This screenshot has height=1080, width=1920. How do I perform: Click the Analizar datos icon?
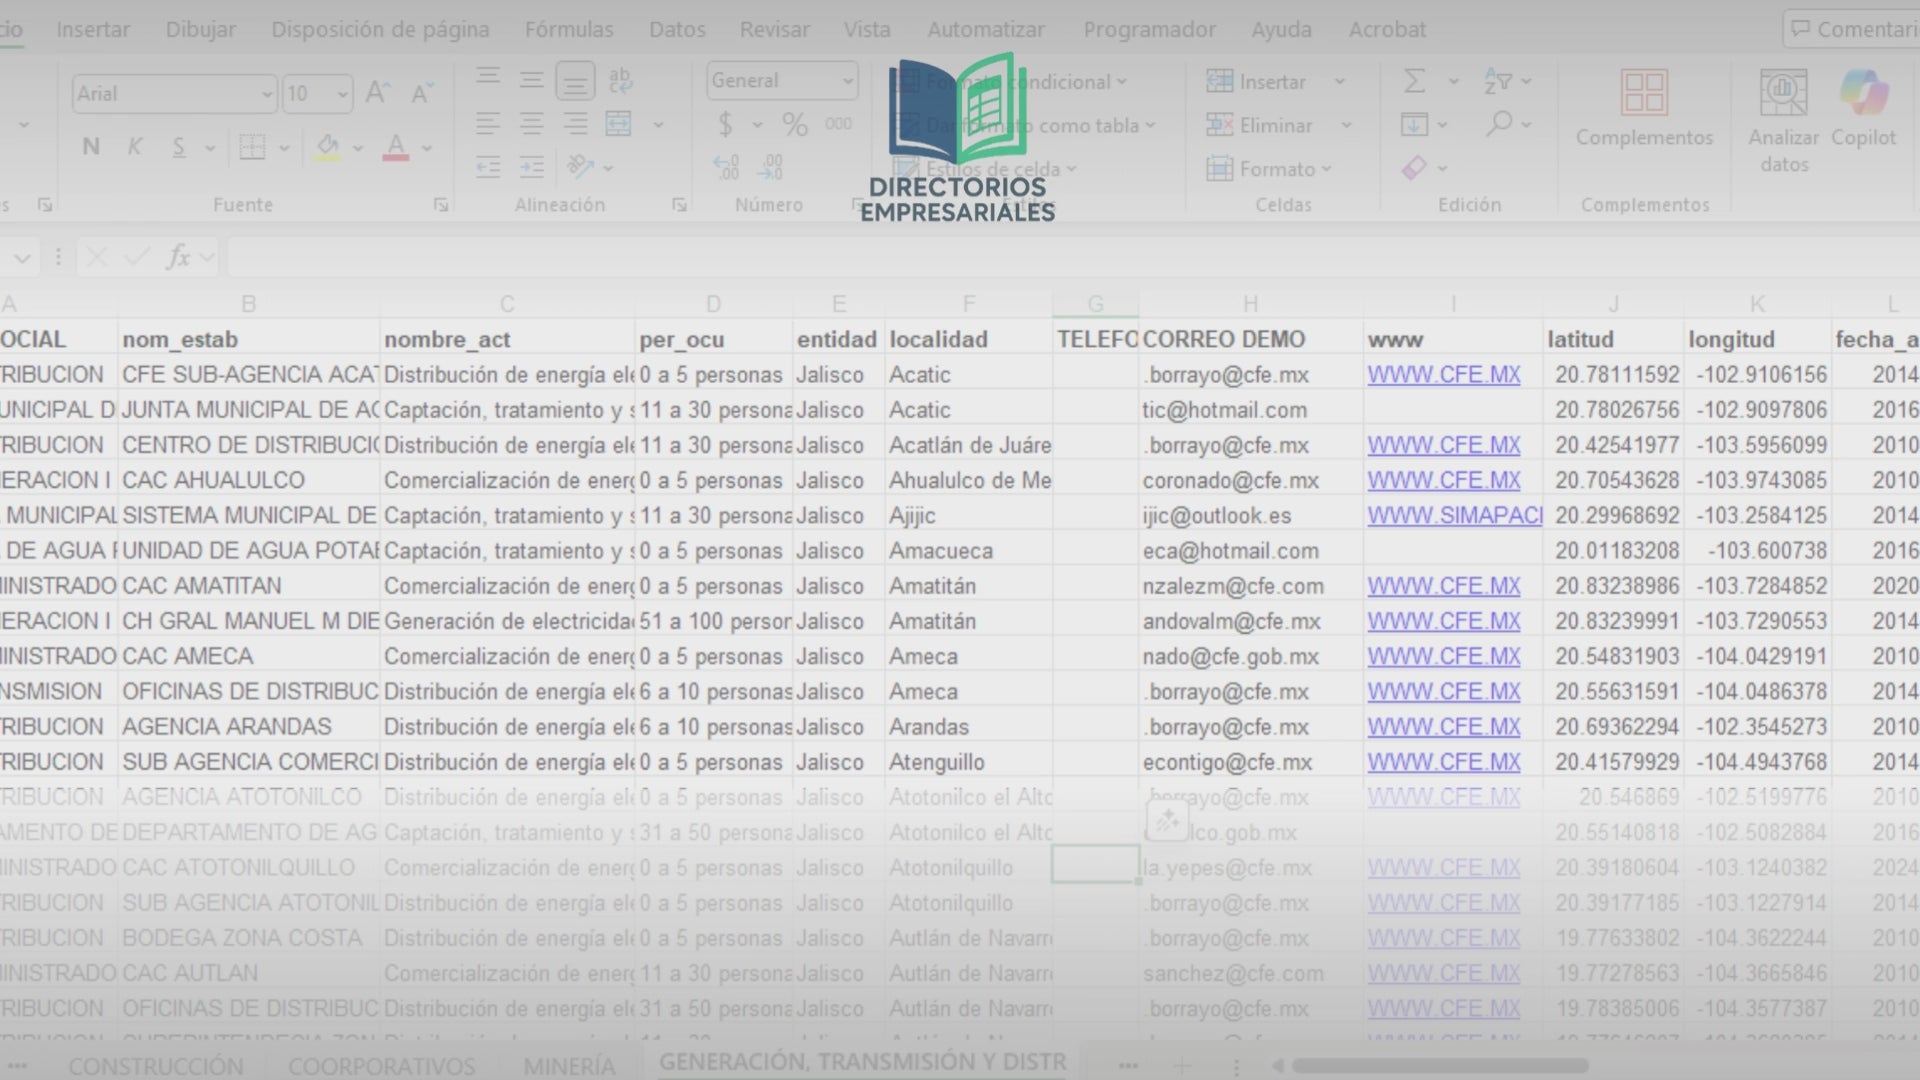click(x=1783, y=93)
